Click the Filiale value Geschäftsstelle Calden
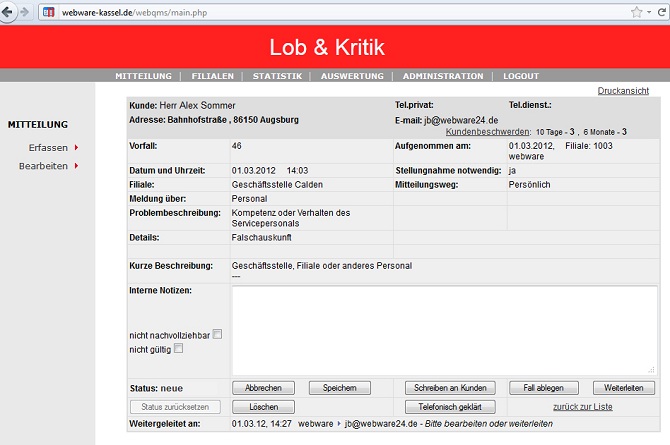Screen dimensions: 670x445 (x=277, y=185)
